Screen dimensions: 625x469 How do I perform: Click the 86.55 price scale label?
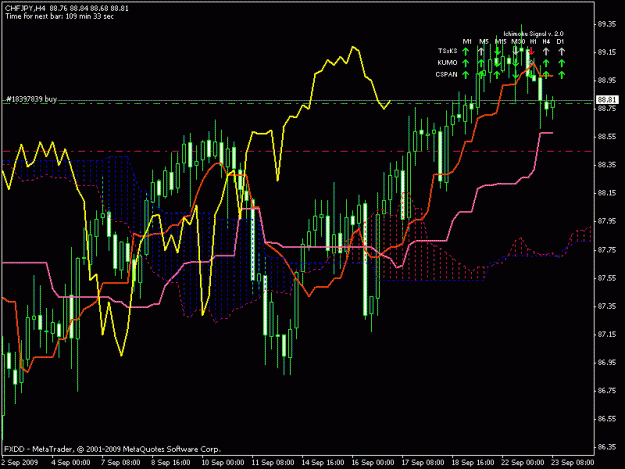coord(607,419)
